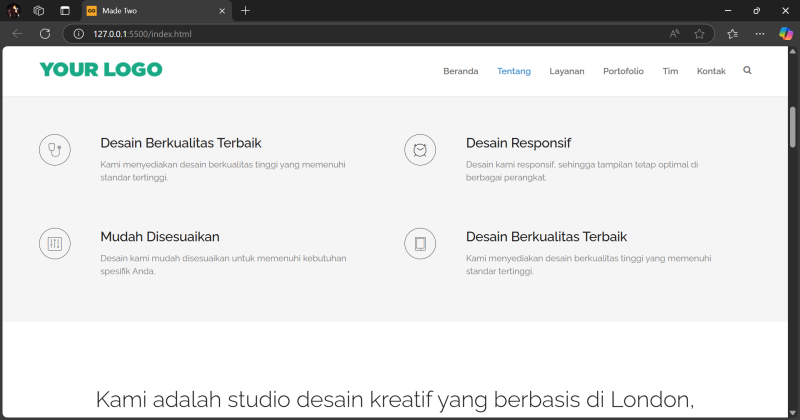Open the Favorites list icon in toolbar
The height and width of the screenshot is (420, 800).
[x=733, y=33]
